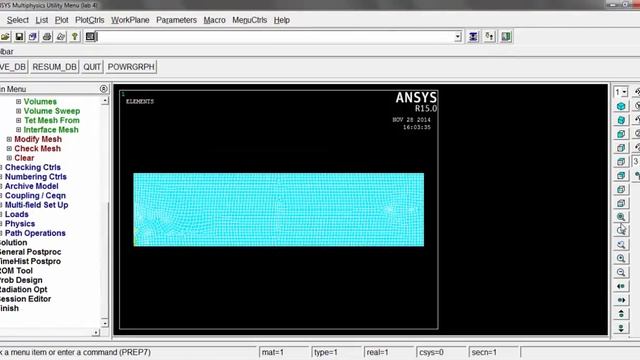Viewport: 640px width, 360px height.
Task: Open the Macro menu
Action: pyautogui.click(x=214, y=20)
